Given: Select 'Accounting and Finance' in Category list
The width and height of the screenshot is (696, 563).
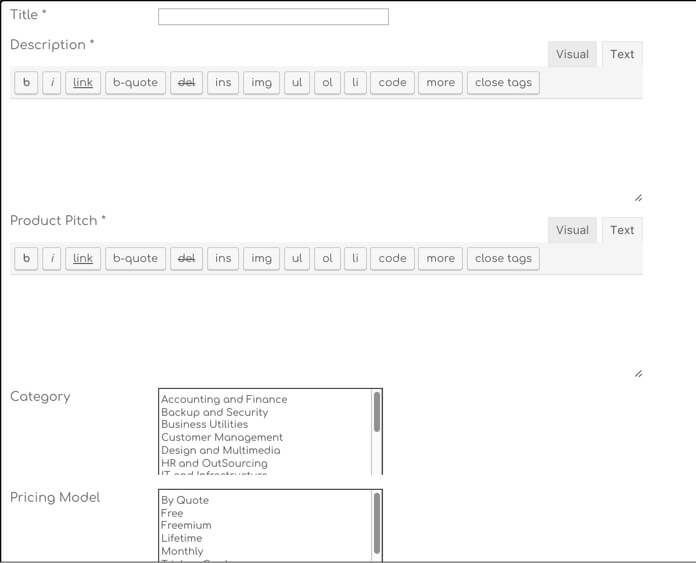Looking at the screenshot, I should click(x=224, y=399).
